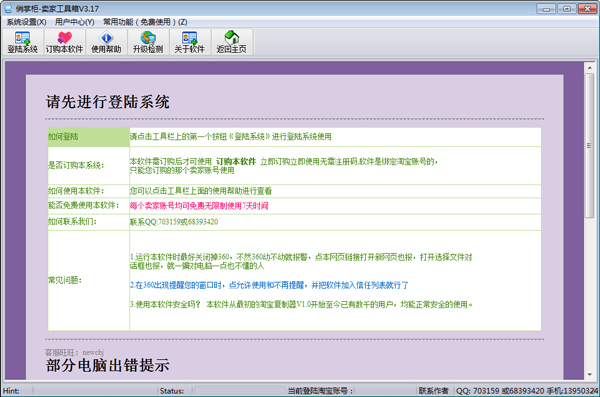Maximize the 俏掌柜 window

tap(567, 8)
